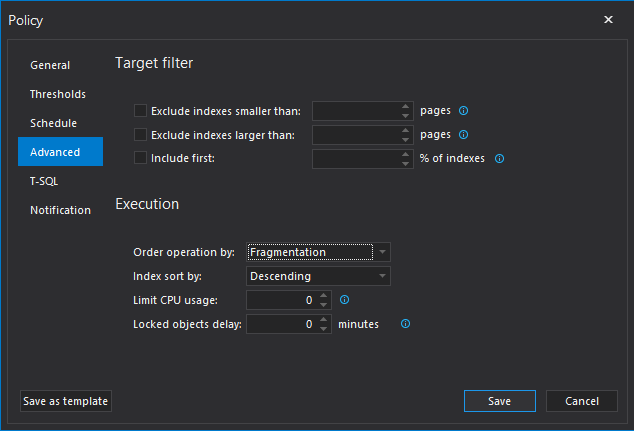This screenshot has width=634, height=431.
Task: Click info icon beside Limit CPU usage
Action: point(344,299)
